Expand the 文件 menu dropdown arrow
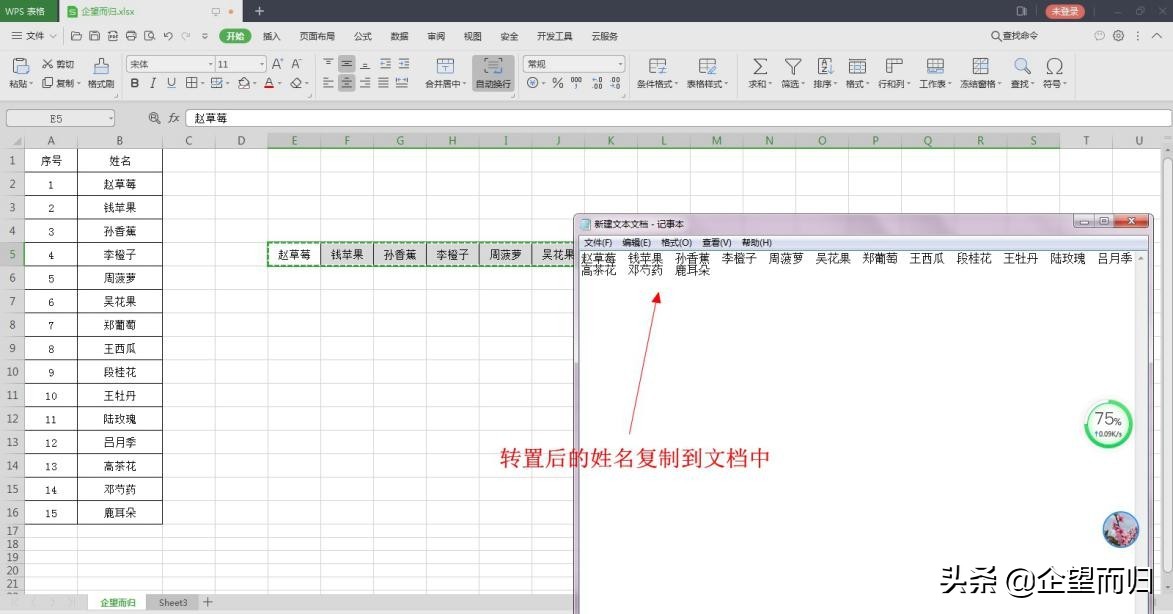Screen dimensions: 1173x614 (53, 36)
